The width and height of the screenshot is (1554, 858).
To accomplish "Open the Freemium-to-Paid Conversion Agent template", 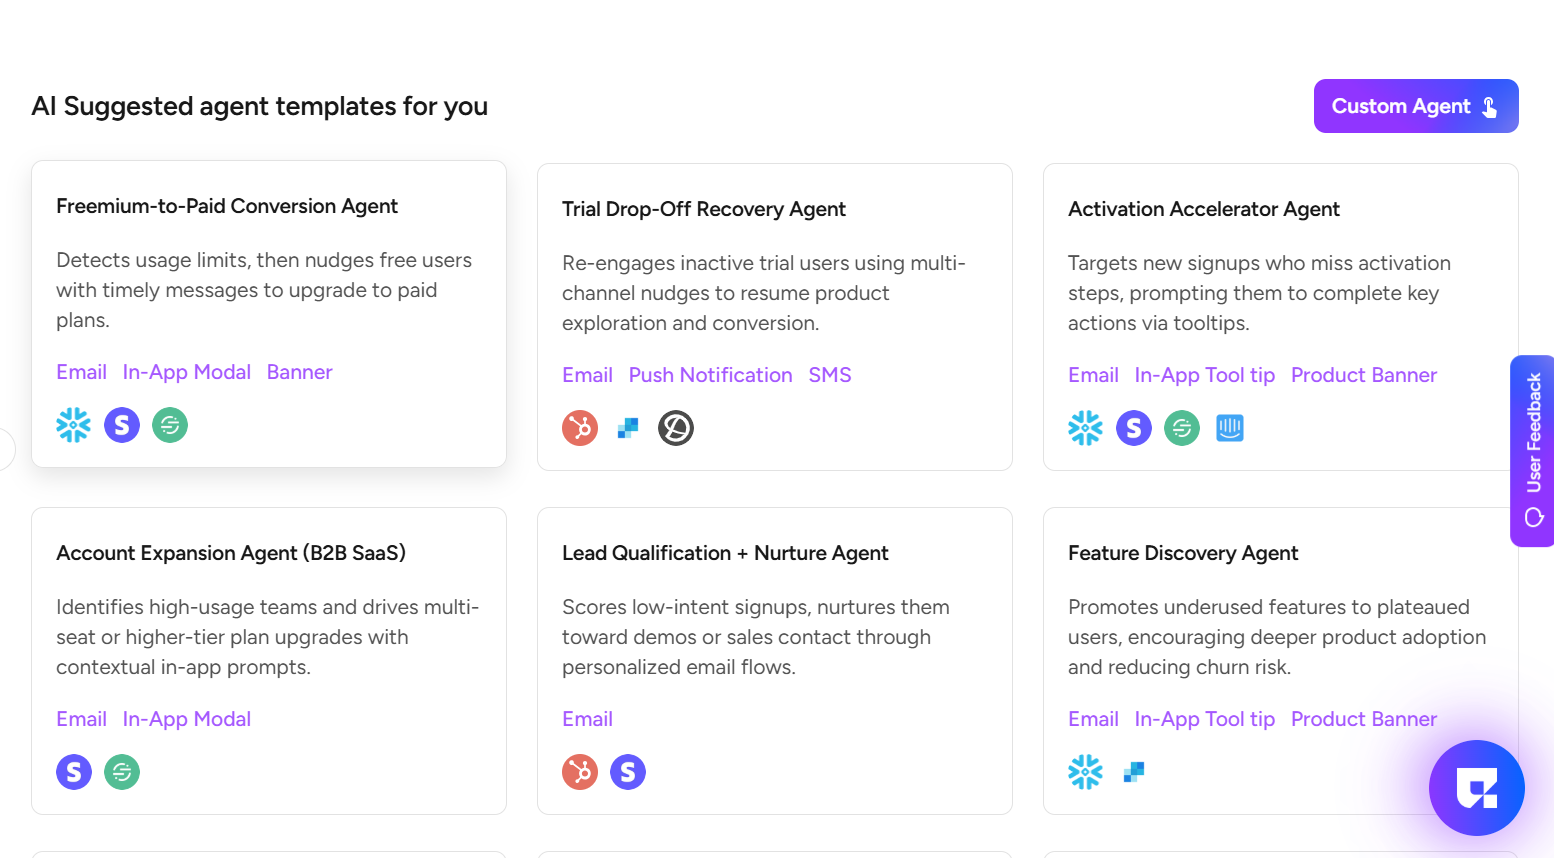I will 227,206.
